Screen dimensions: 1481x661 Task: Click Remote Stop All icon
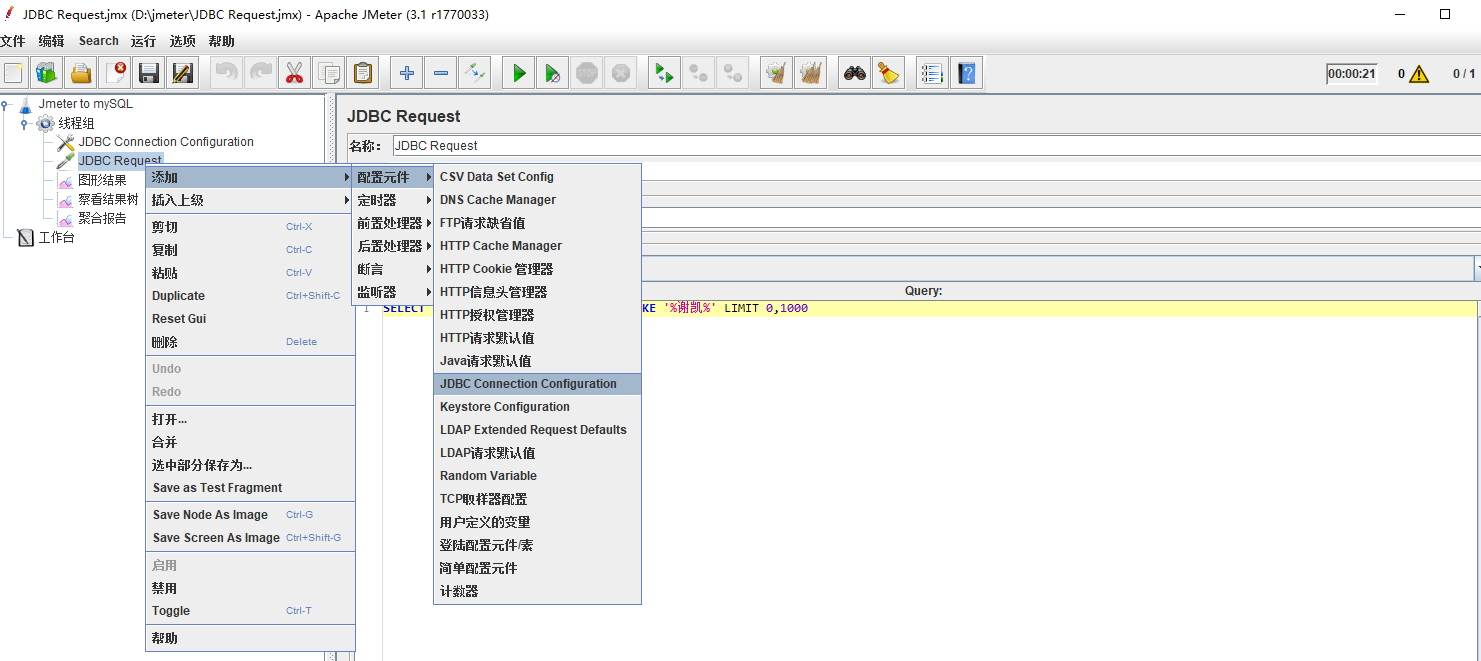point(698,73)
